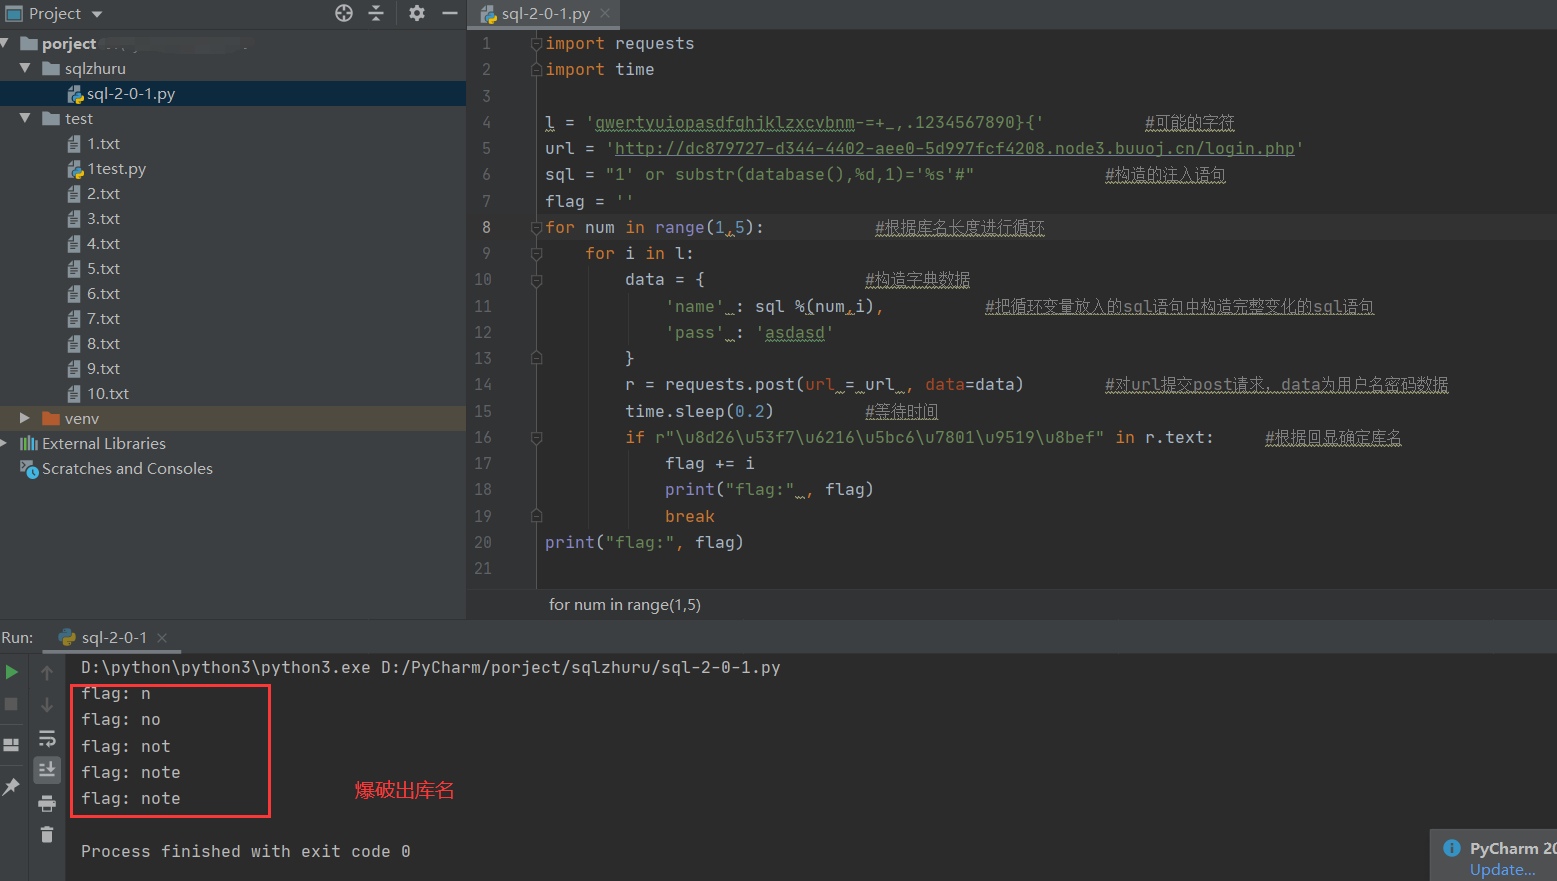This screenshot has width=1557, height=881.
Task: Click the PyCharm notification info icon
Action: 1452,848
